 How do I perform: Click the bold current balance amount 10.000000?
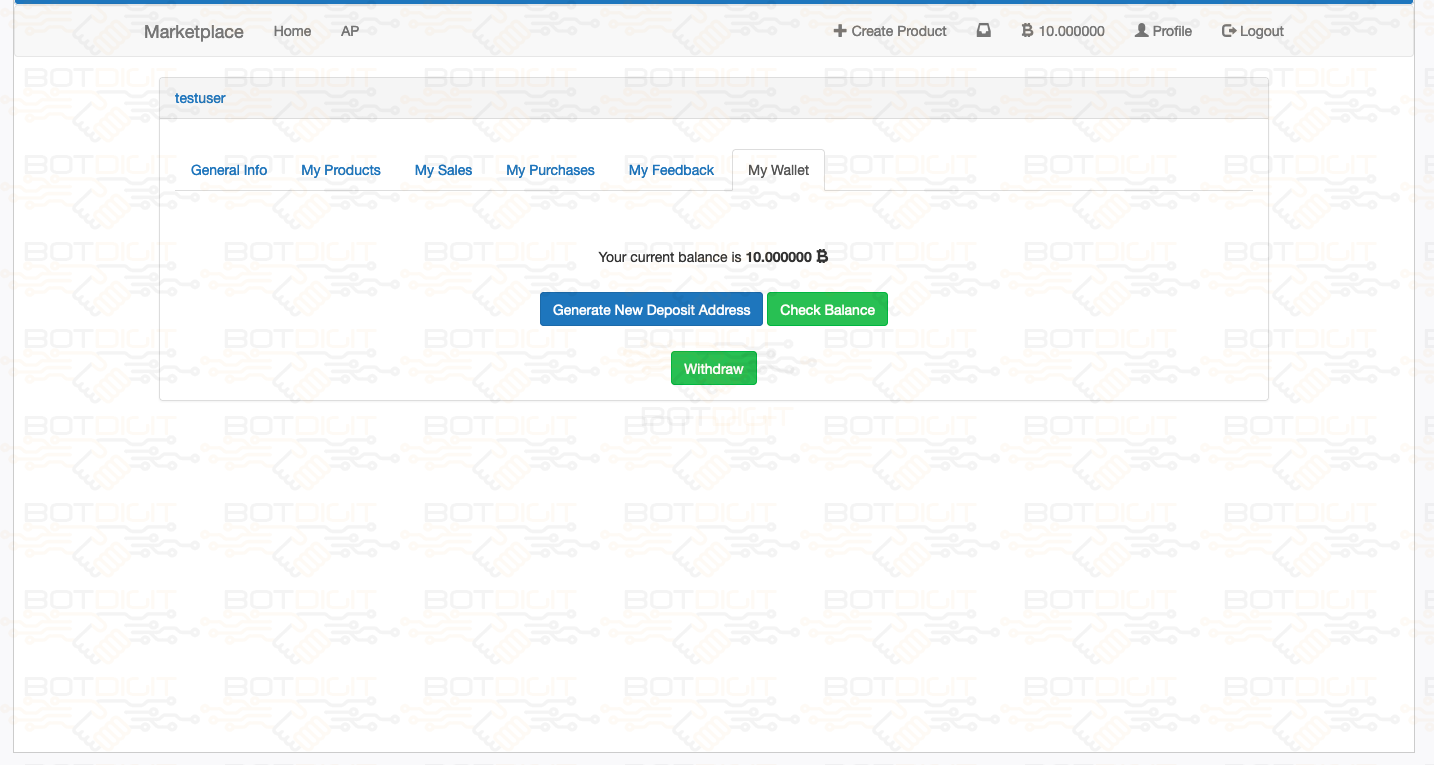(779, 257)
